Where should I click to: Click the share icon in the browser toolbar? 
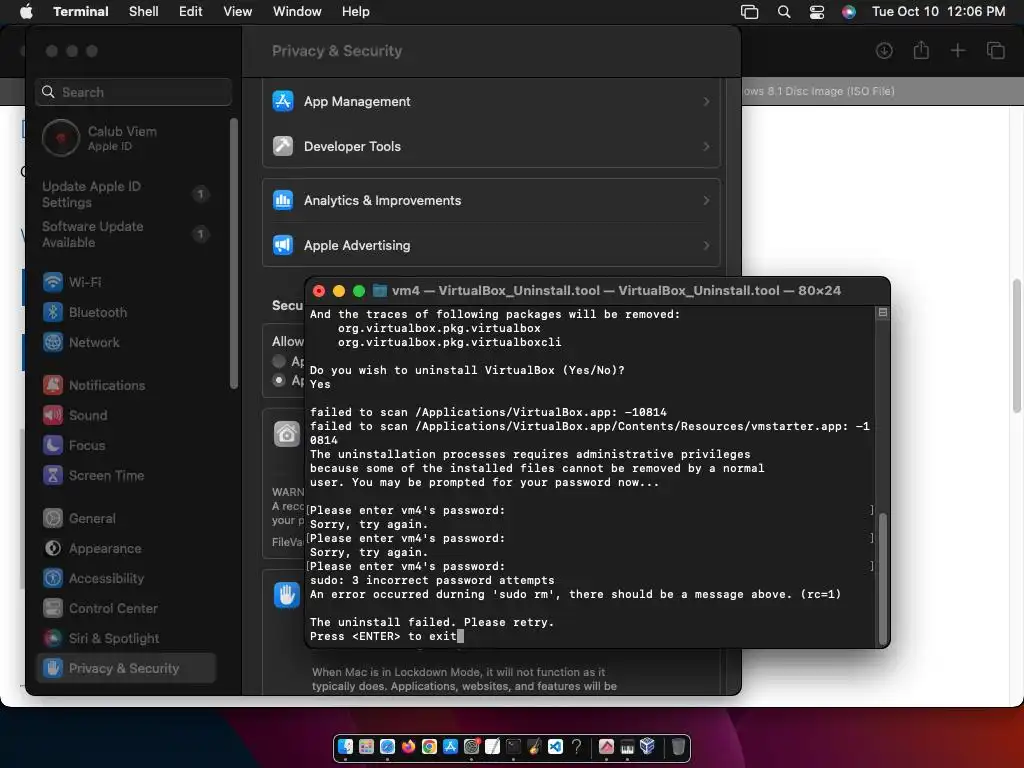point(921,50)
